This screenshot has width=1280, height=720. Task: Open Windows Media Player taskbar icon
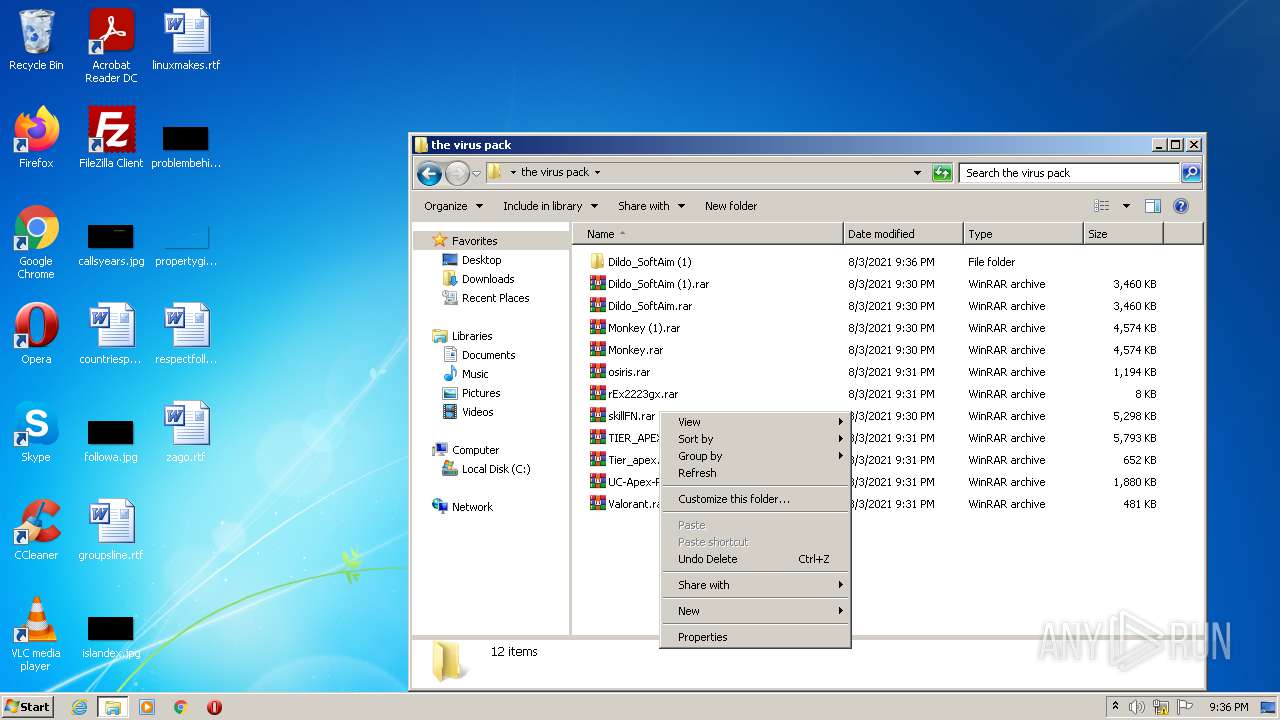[x=147, y=707]
